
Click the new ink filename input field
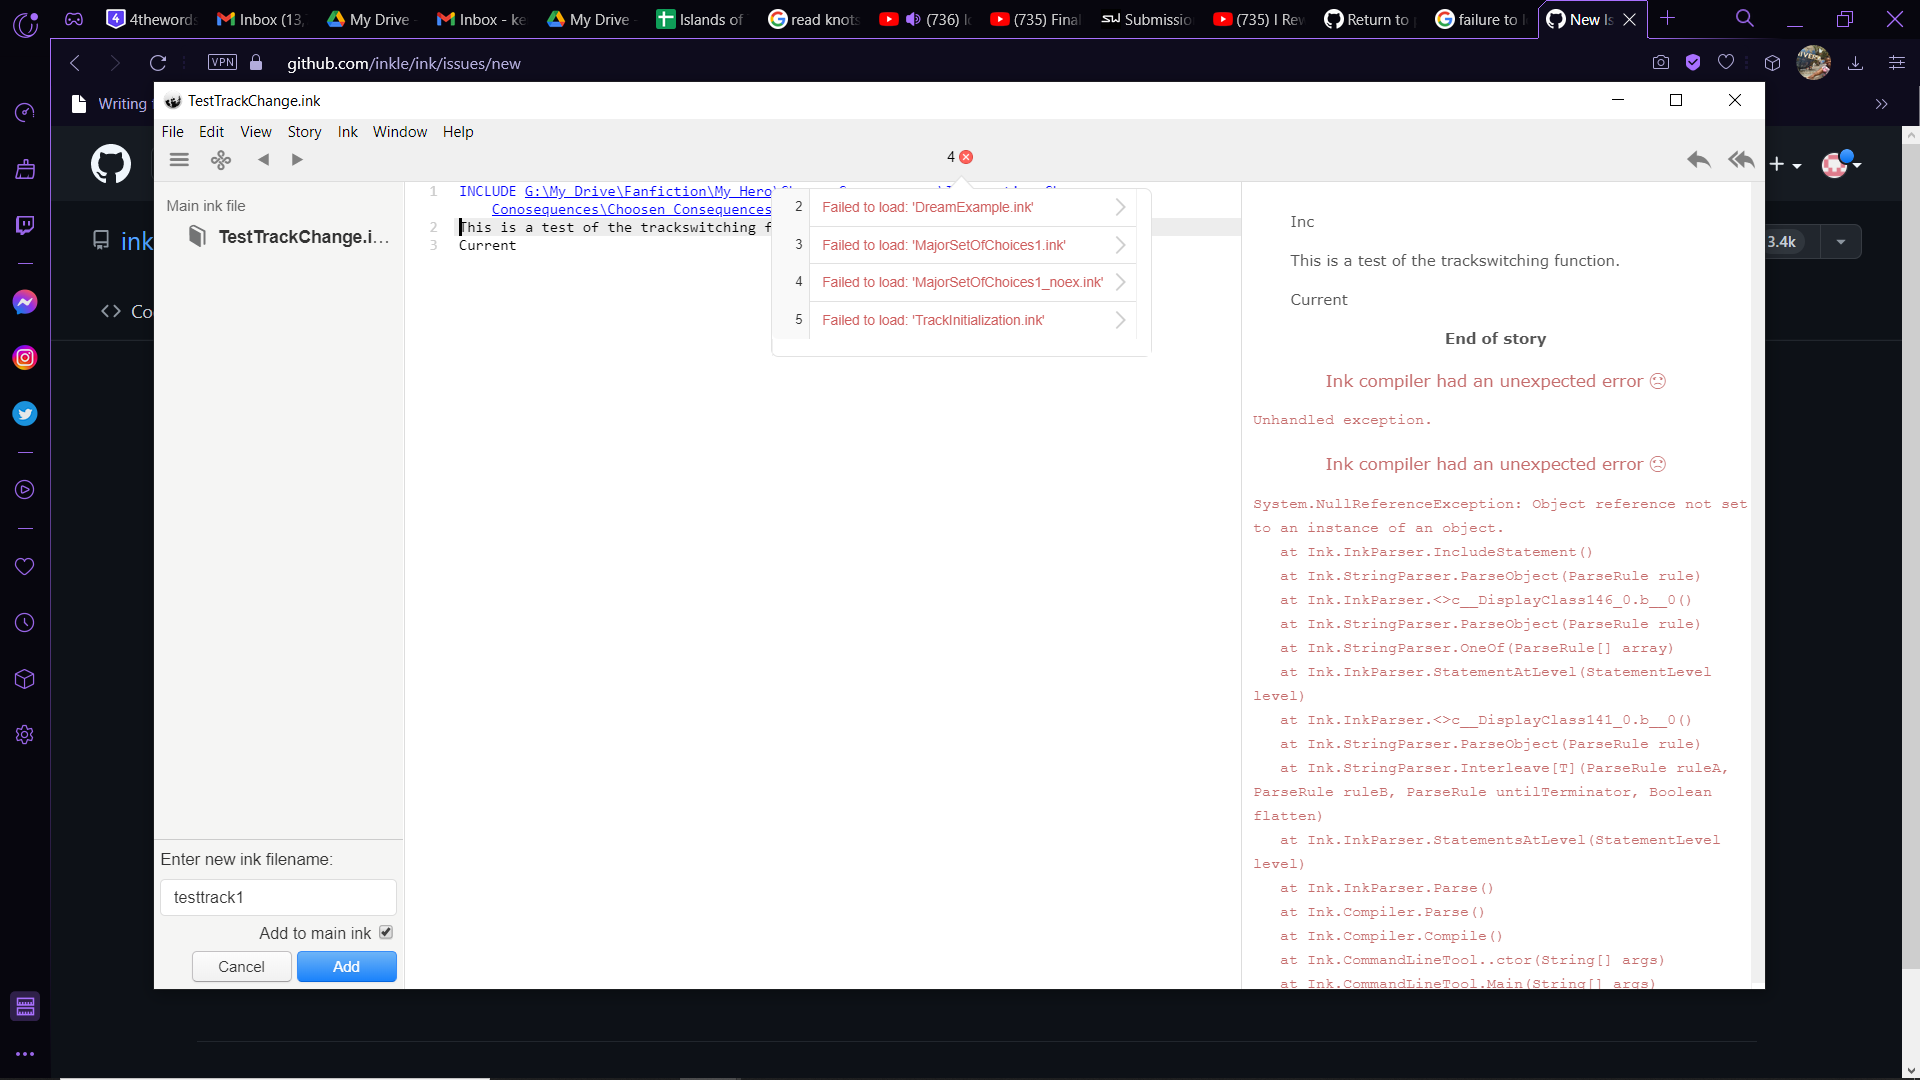pos(278,897)
